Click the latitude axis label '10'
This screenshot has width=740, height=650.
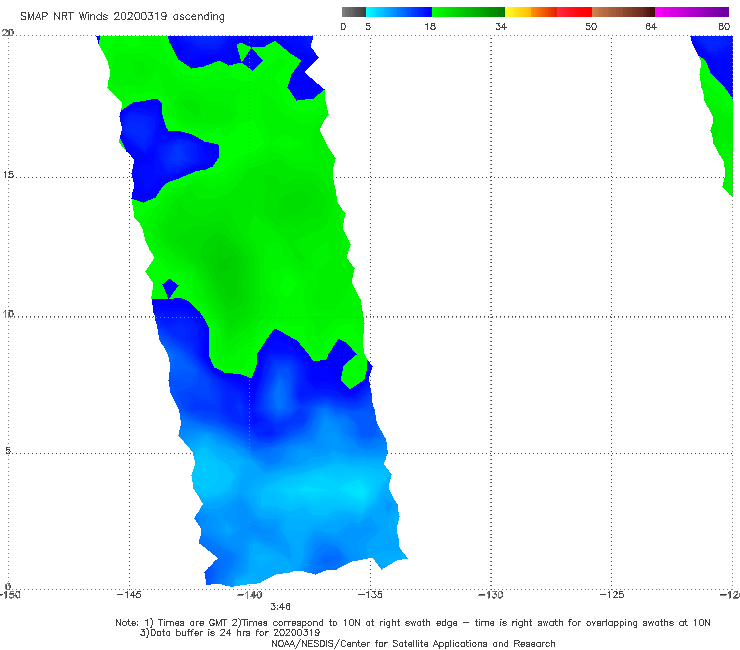pyautogui.click(x=8, y=313)
